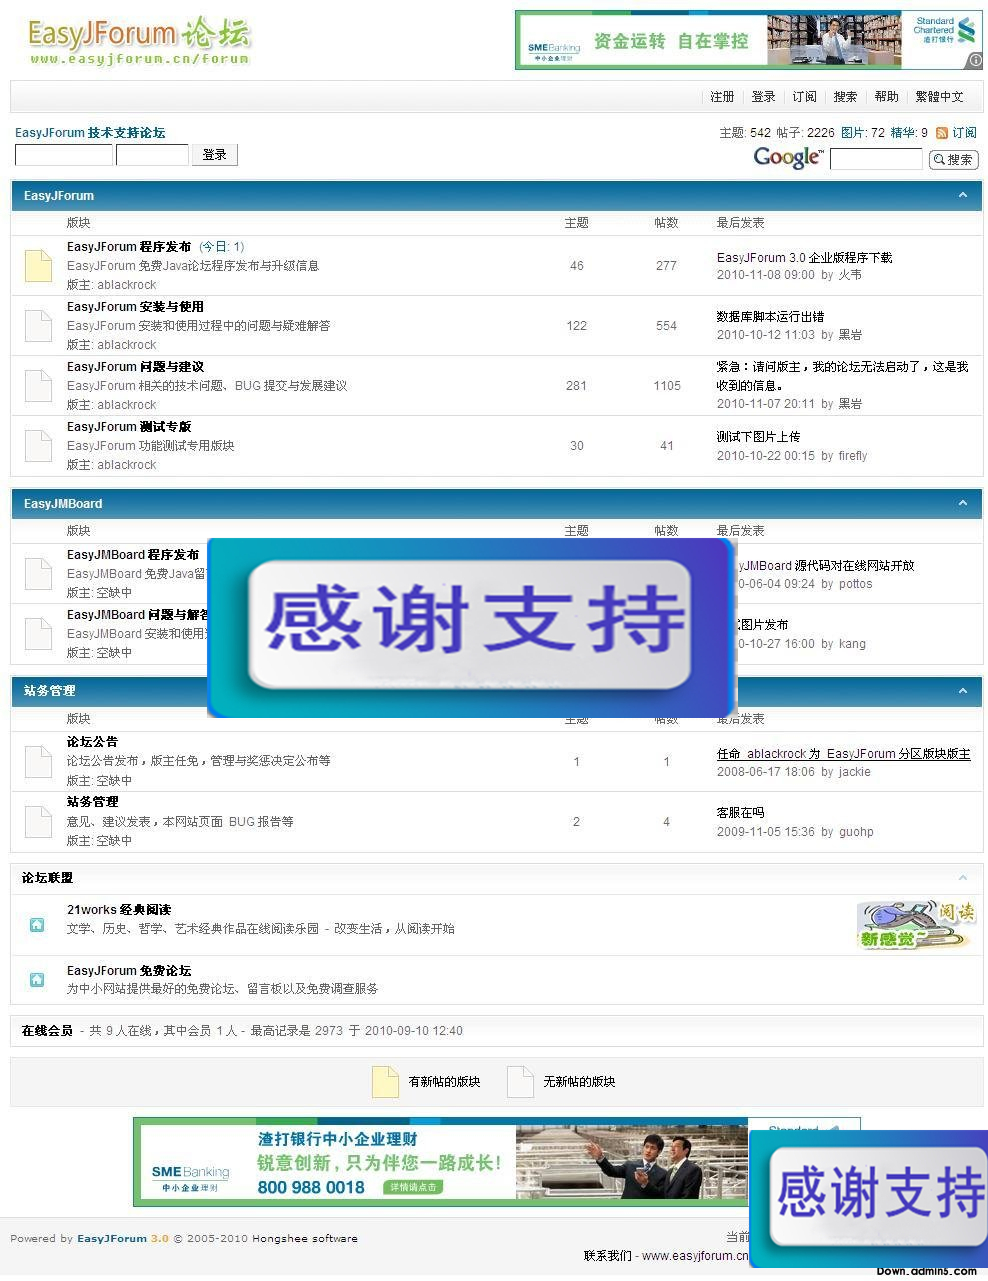Click the 订阅 link beside the RSS icon
The height and width of the screenshot is (1281, 988).
click(964, 133)
